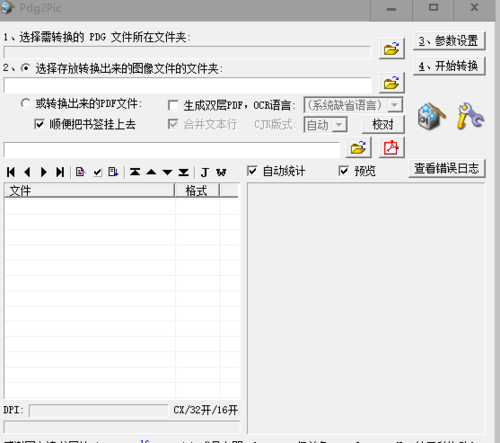This screenshot has height=443, width=500.
Task: Click the blue cube wizard icon
Action: pyautogui.click(x=431, y=116)
